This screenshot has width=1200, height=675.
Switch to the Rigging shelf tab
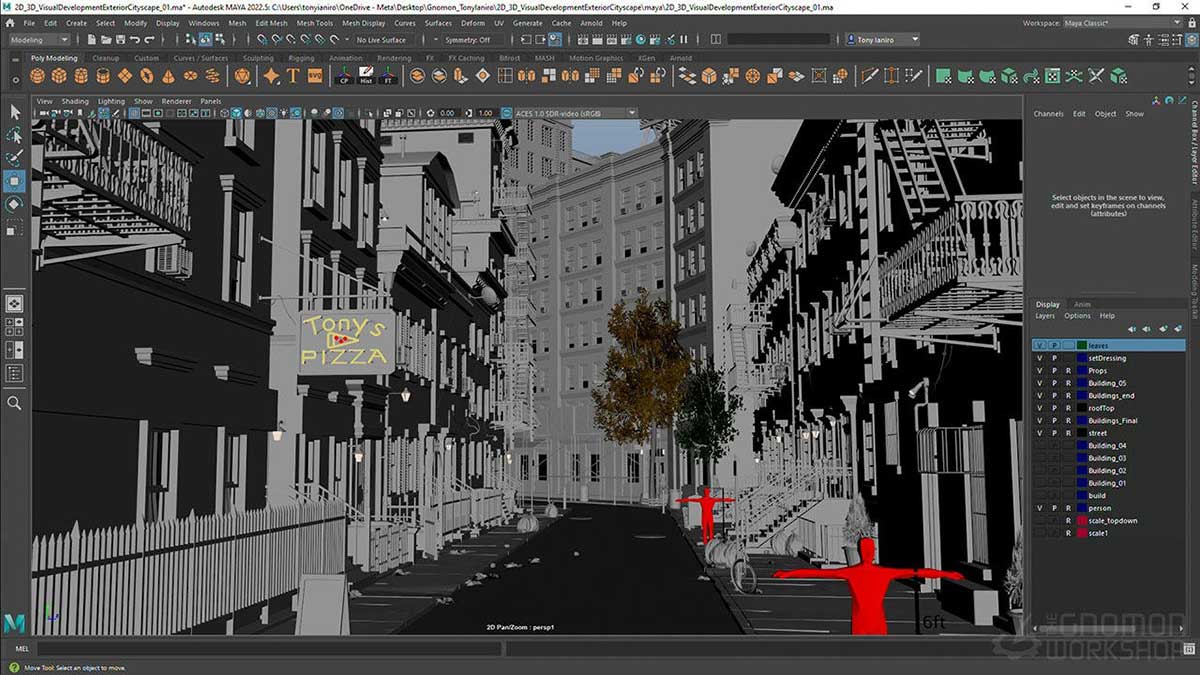tap(303, 58)
